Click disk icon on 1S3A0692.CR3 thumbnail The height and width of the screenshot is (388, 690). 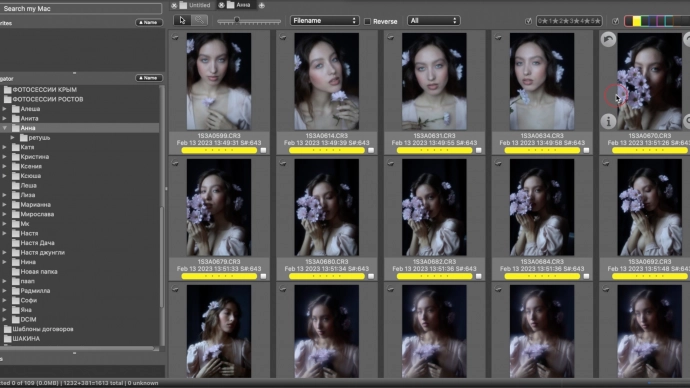pos(606,163)
